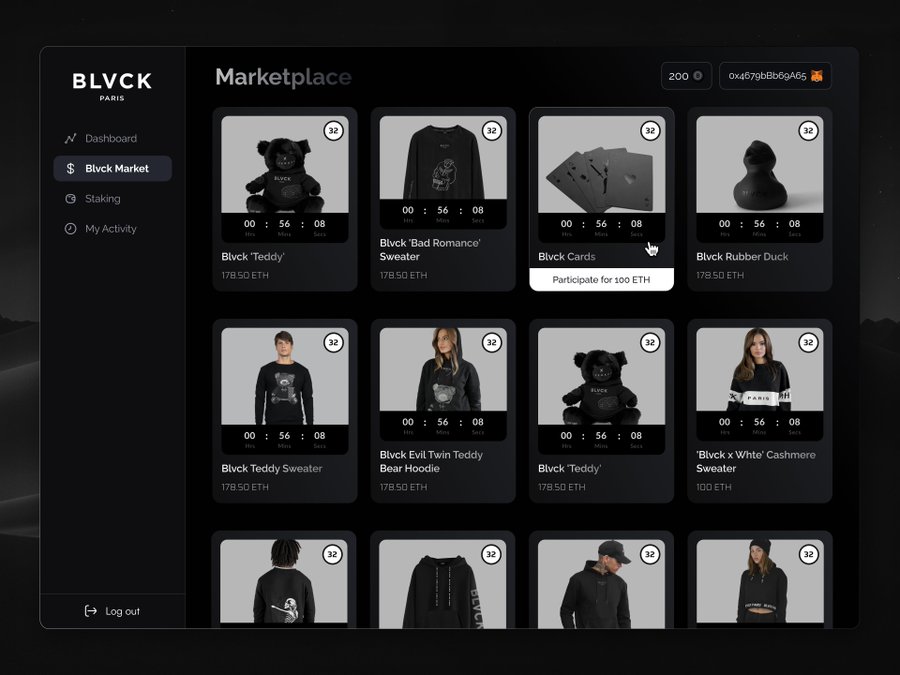Click the Marketplace page heading

(x=284, y=77)
